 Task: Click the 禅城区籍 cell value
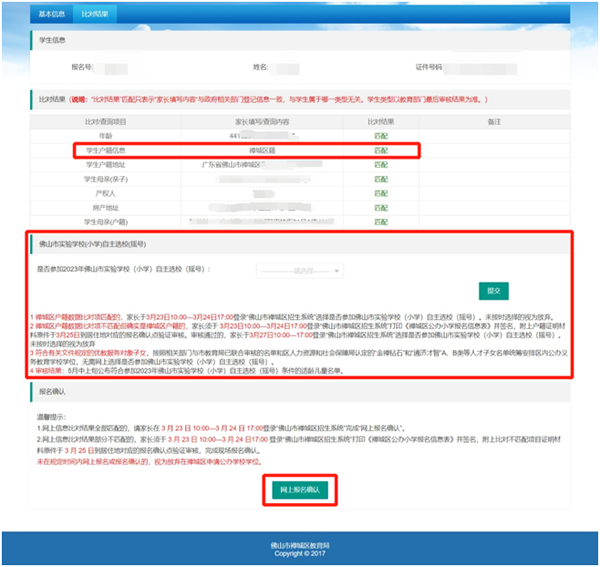point(262,150)
